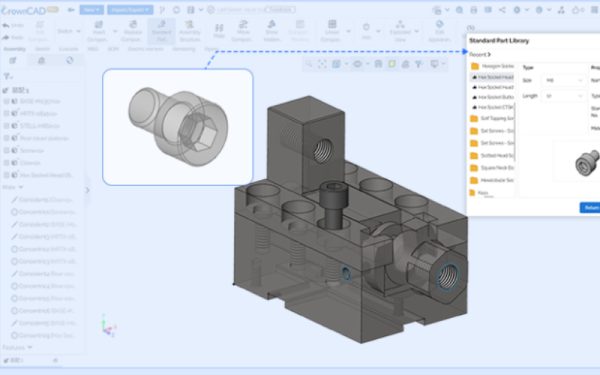
Task: Open the Slotted Head Screws folder
Action: point(492,155)
